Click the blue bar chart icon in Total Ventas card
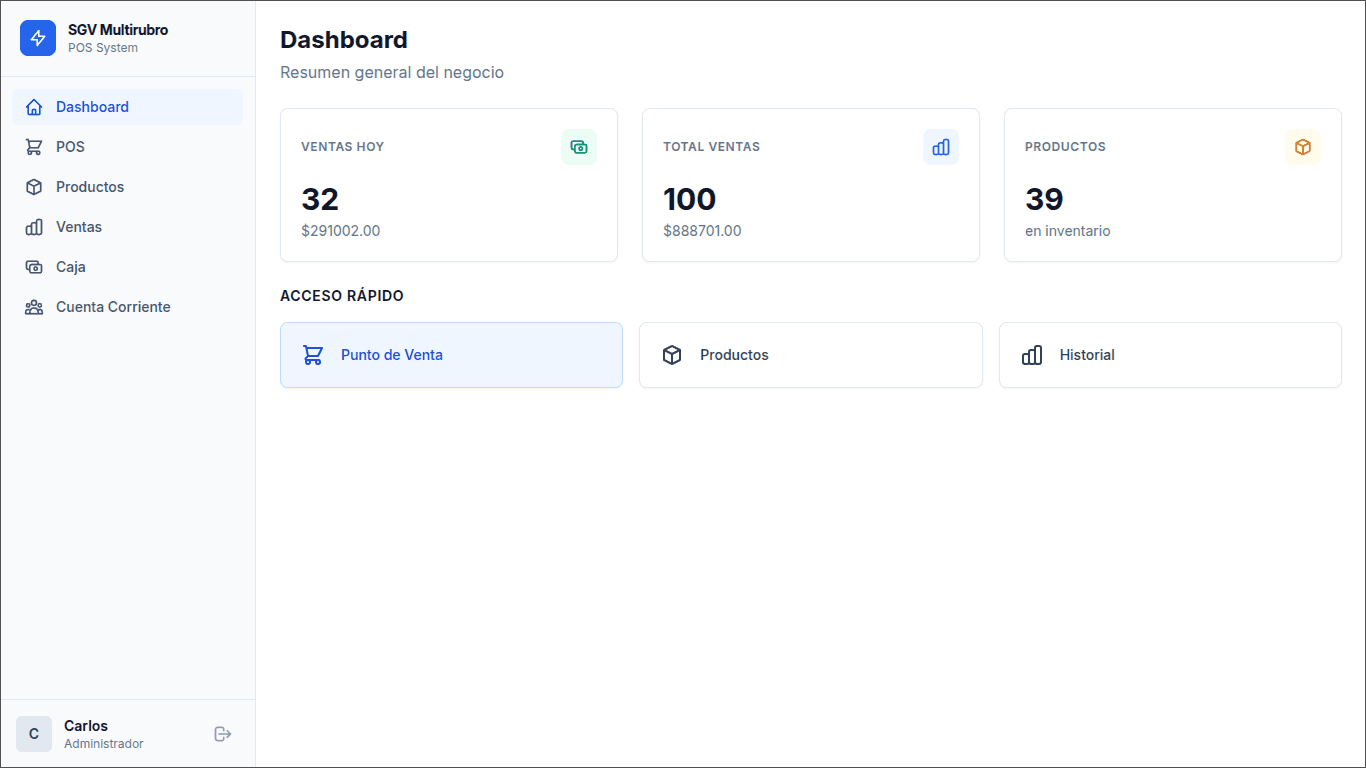 point(941,147)
